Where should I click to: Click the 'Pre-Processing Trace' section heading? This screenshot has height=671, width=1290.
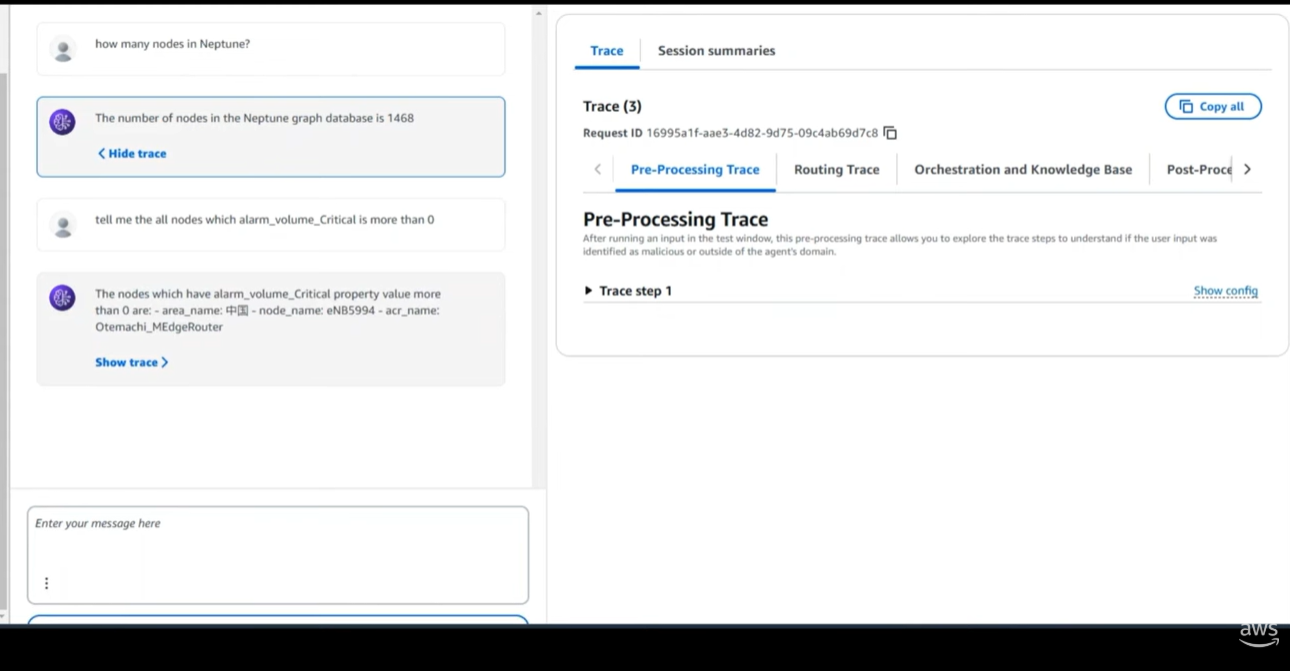click(x=675, y=219)
